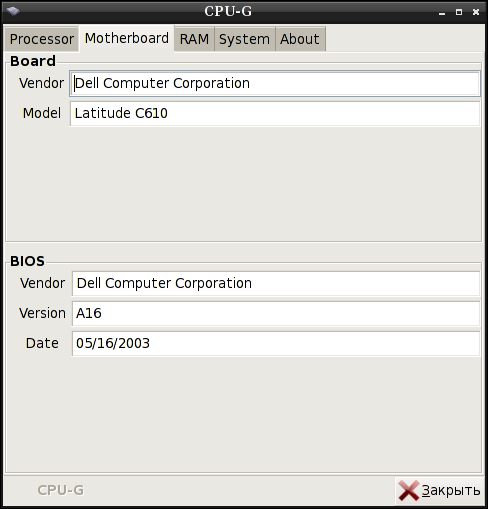Click the BIOS Date field 05/16/2003
Image resolution: width=488 pixels, height=509 pixels.
(276, 343)
